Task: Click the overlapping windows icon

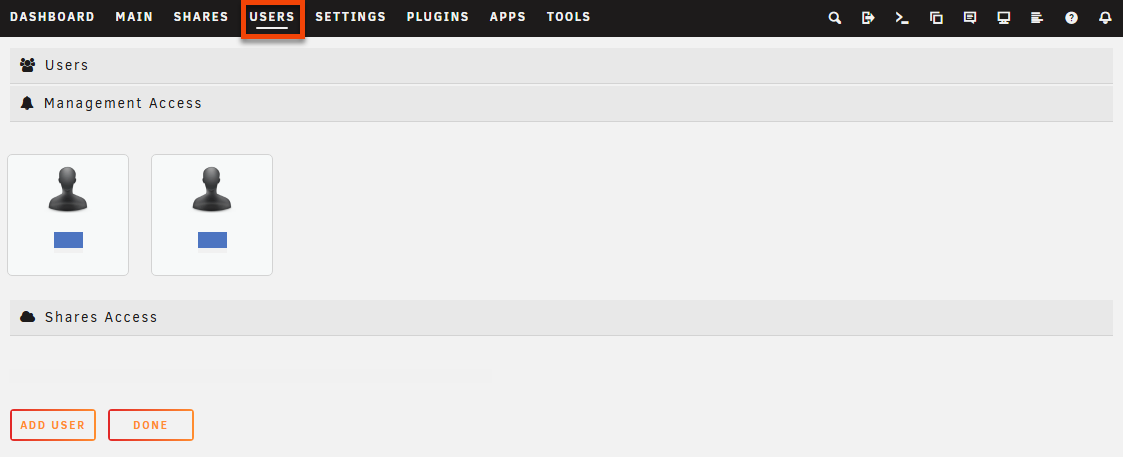Action: point(936,18)
